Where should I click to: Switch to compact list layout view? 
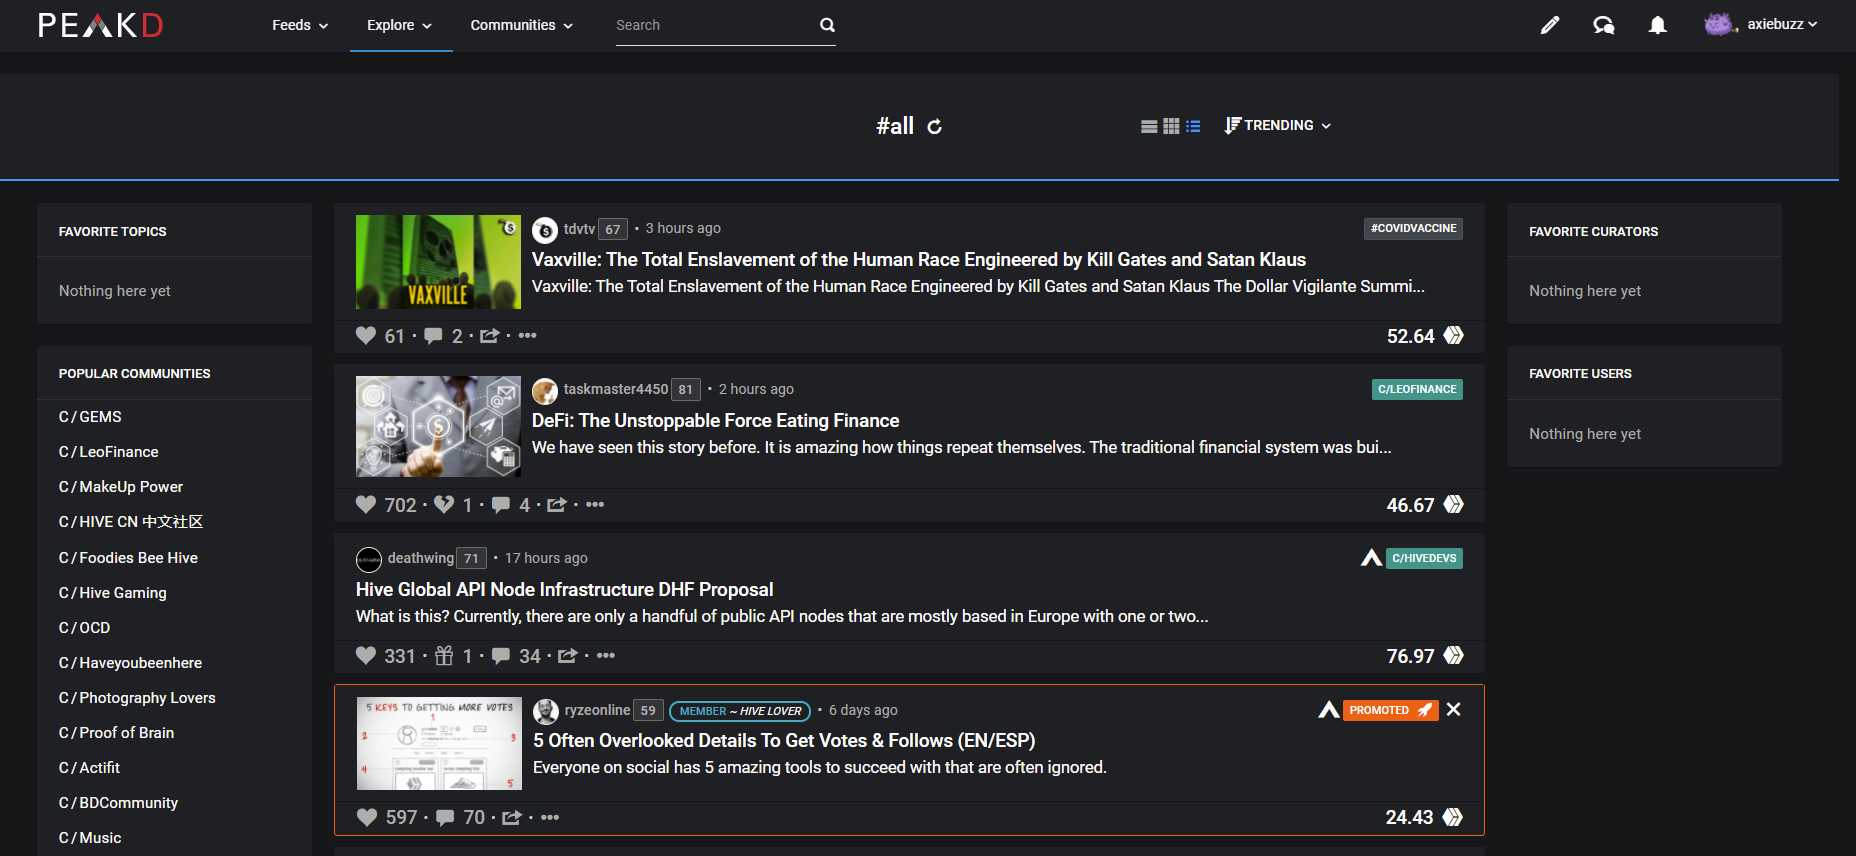coord(1193,126)
